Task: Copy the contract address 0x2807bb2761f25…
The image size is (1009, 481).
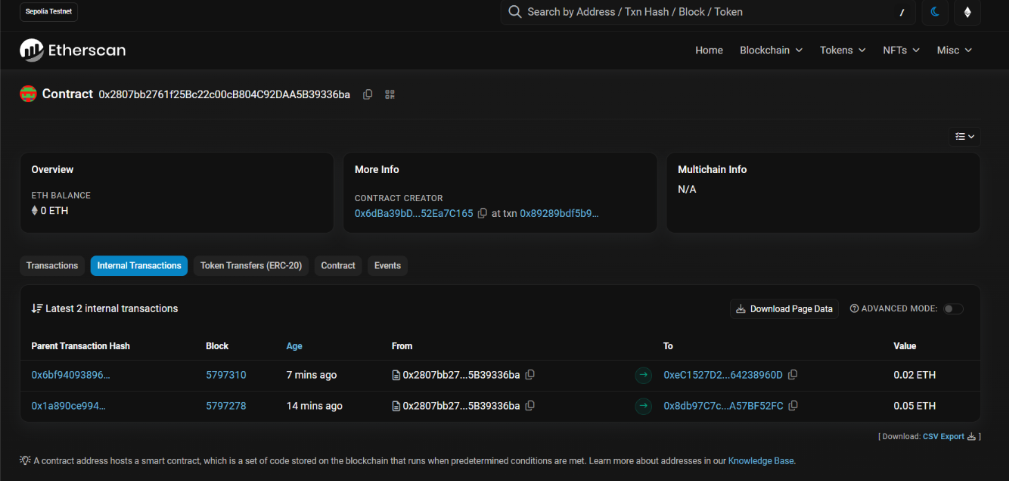Action: point(367,95)
